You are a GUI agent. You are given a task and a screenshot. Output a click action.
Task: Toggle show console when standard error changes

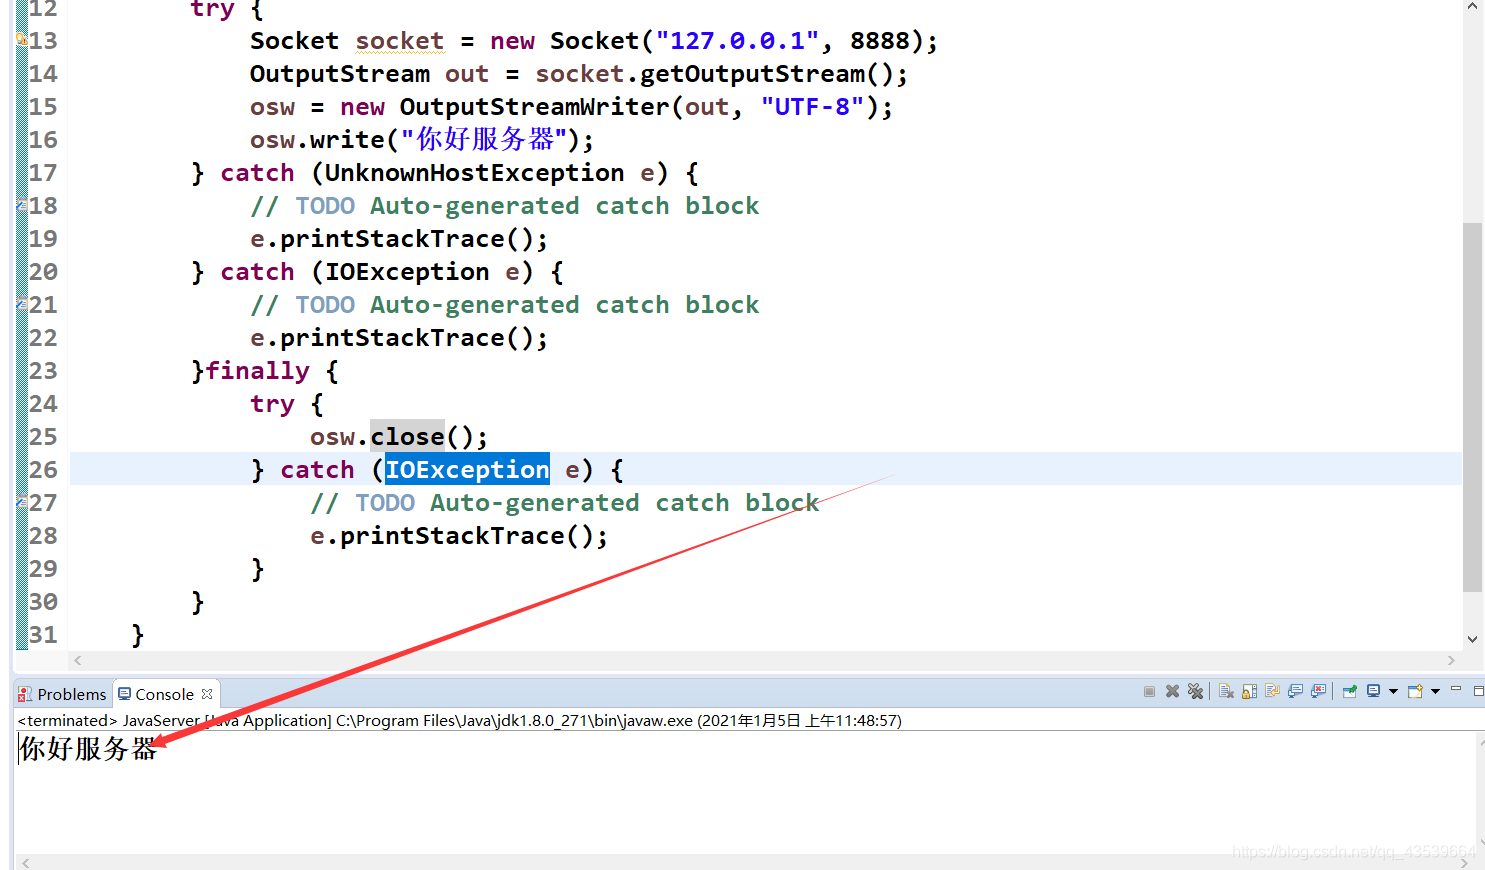(x=1318, y=692)
